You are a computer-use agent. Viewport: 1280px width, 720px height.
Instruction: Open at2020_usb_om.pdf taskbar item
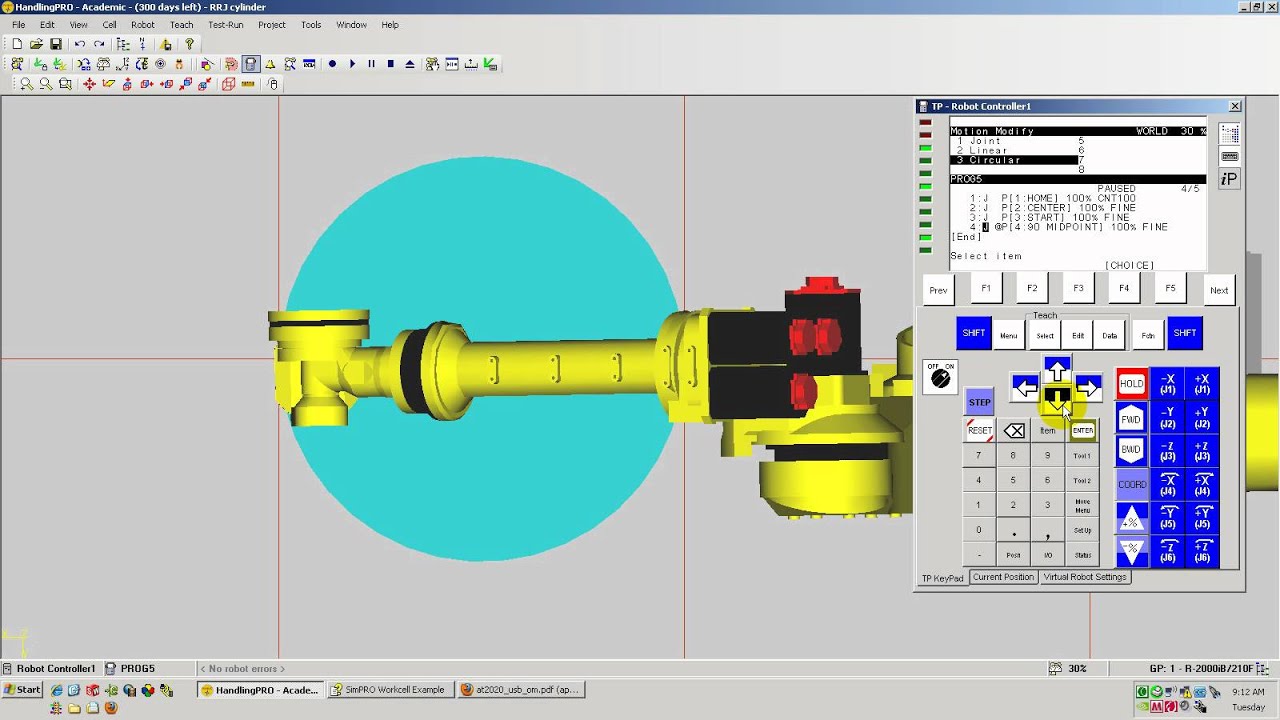tap(520, 690)
